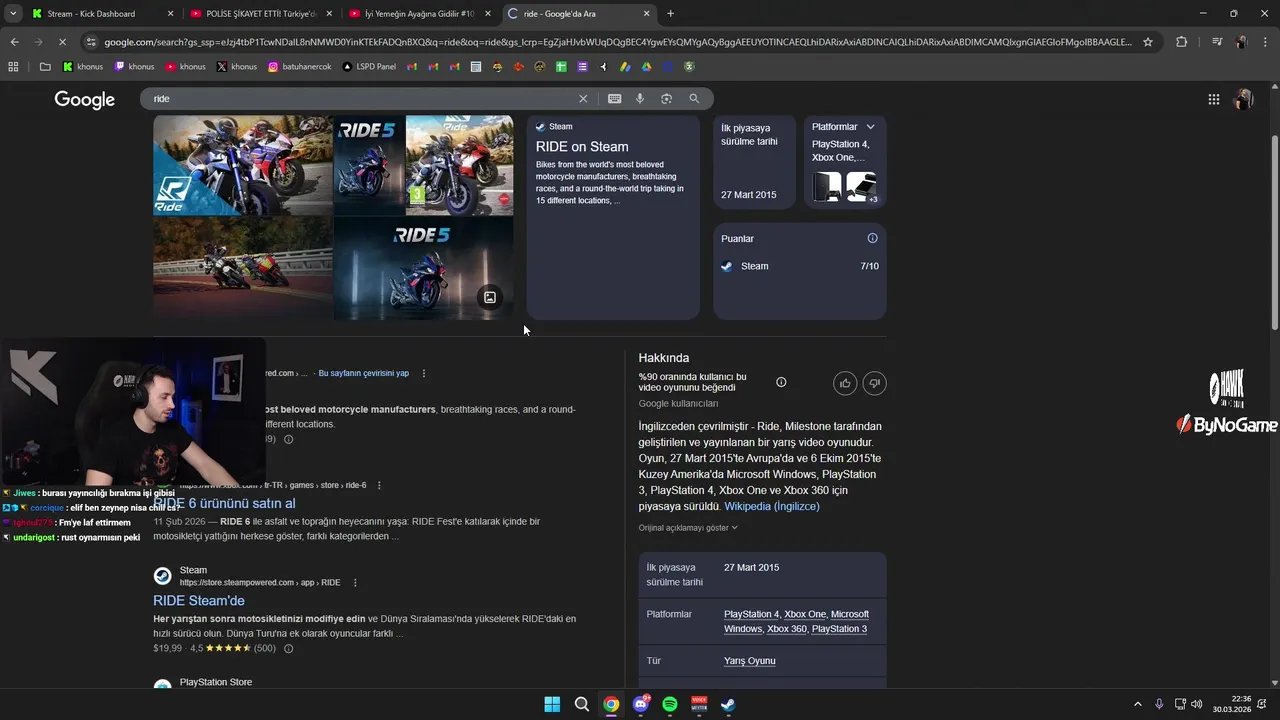Open the taskbar clock and date

(1232, 704)
